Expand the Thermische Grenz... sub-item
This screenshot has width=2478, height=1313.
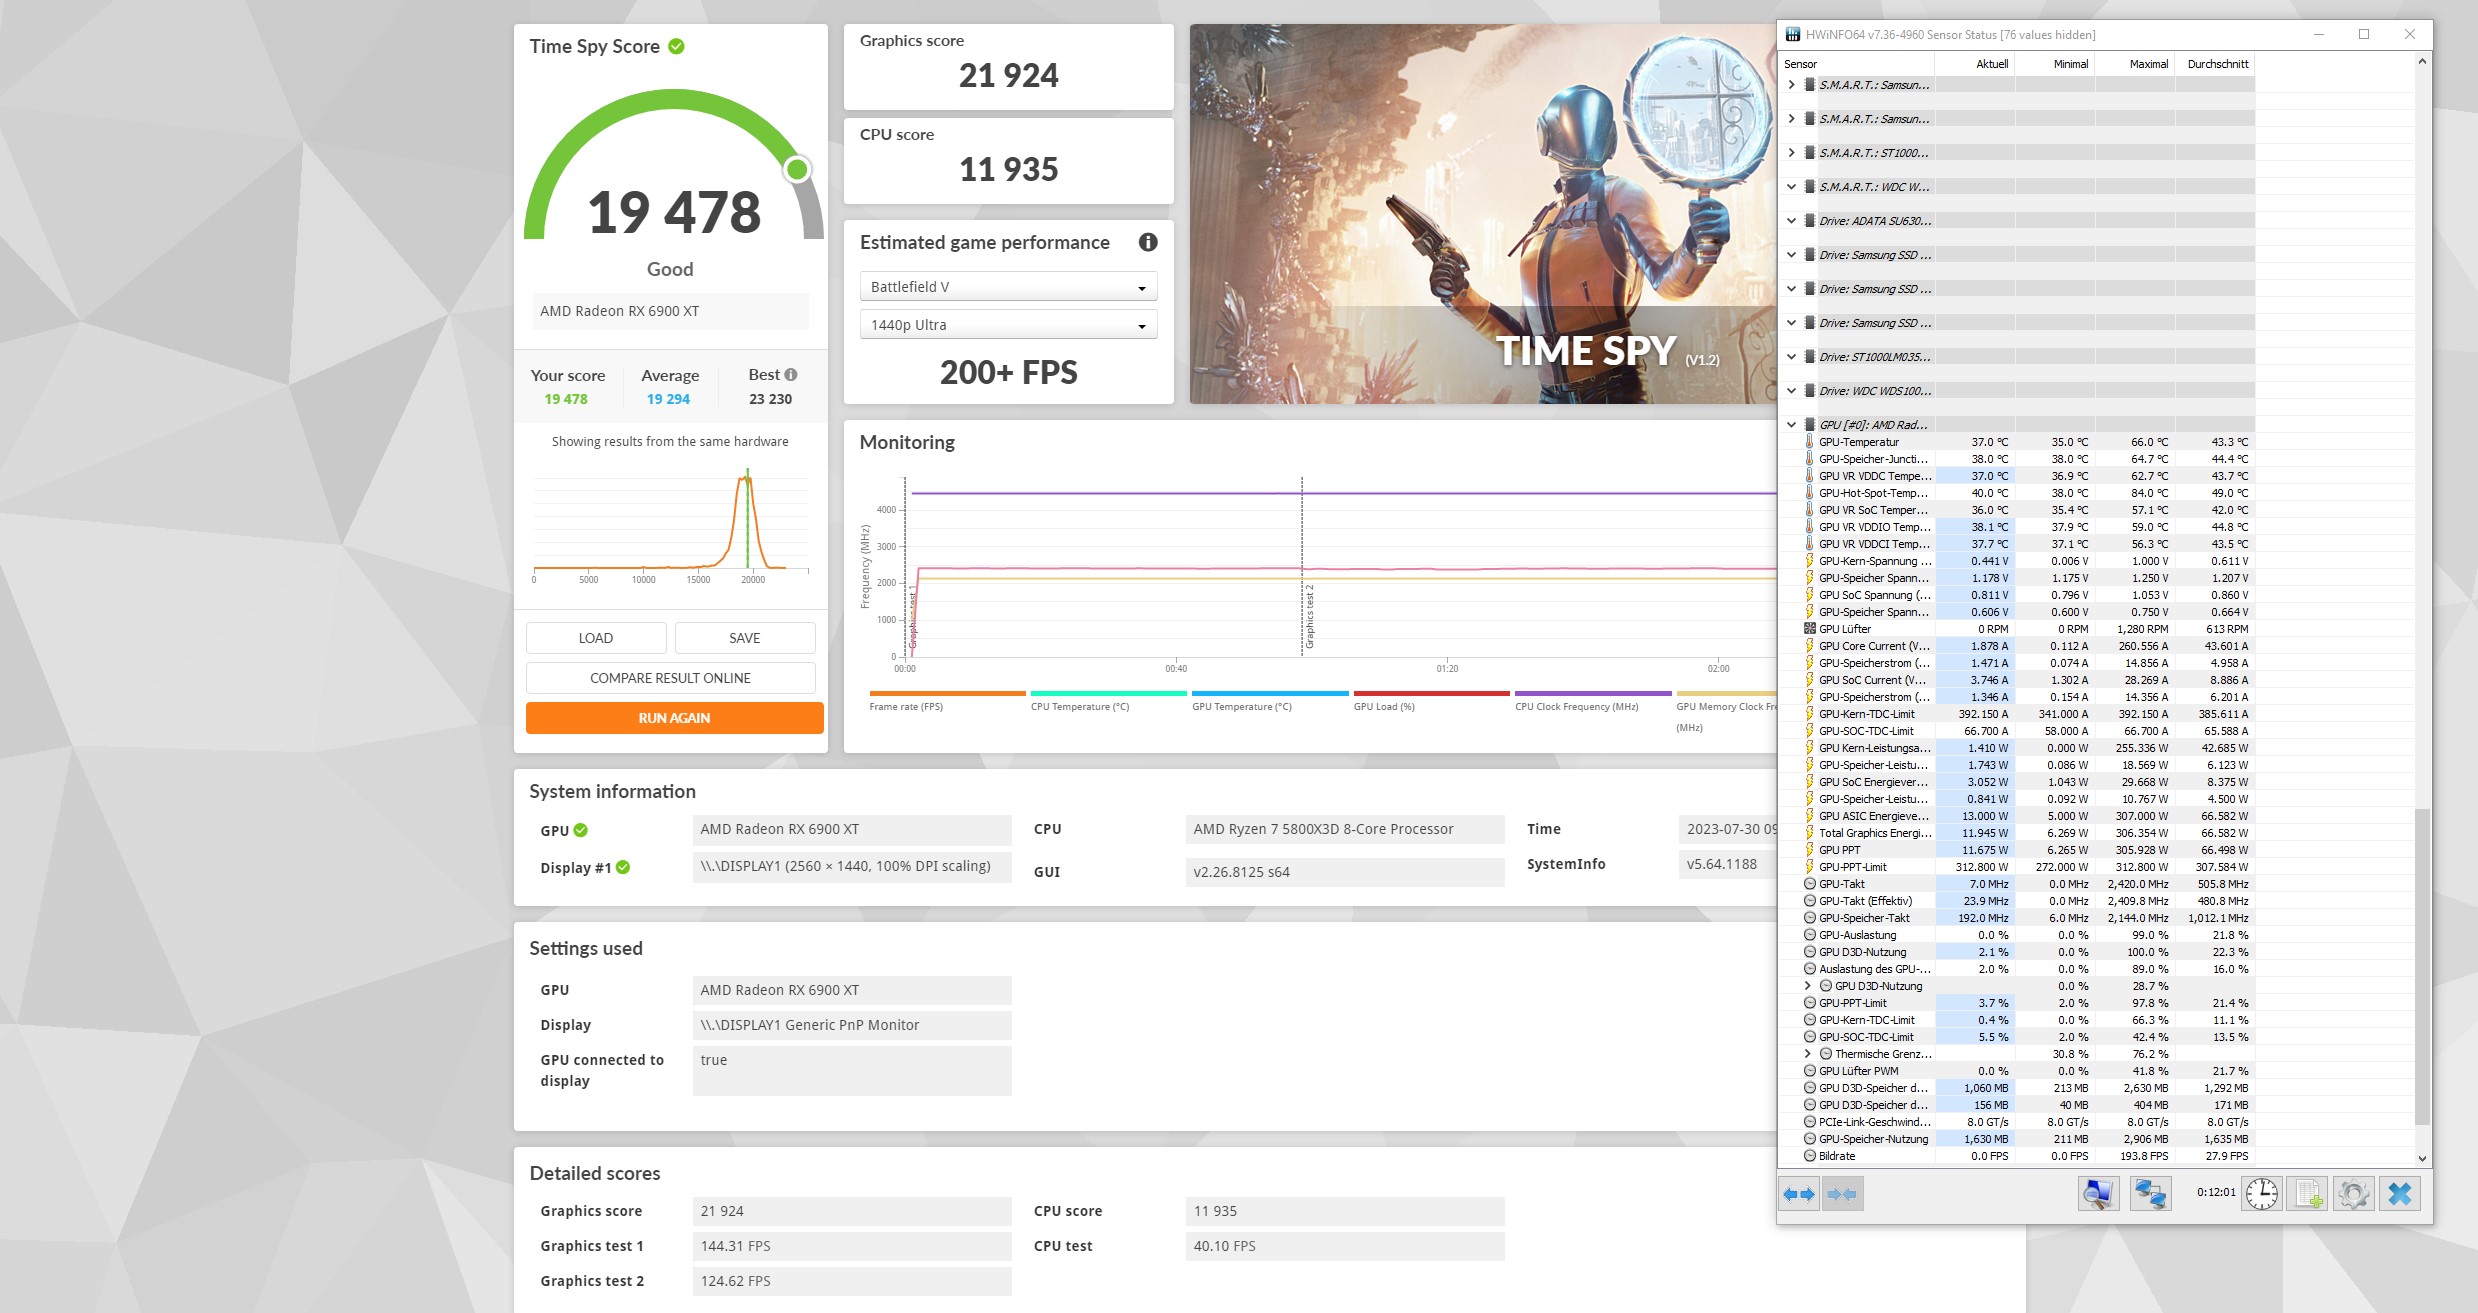(x=1807, y=1054)
